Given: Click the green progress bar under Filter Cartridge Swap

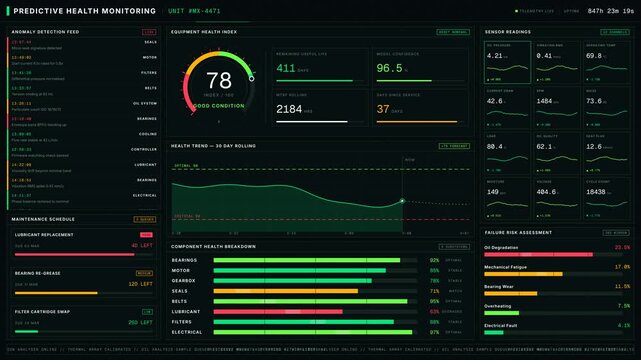Looking at the screenshot, I should tap(26, 331).
